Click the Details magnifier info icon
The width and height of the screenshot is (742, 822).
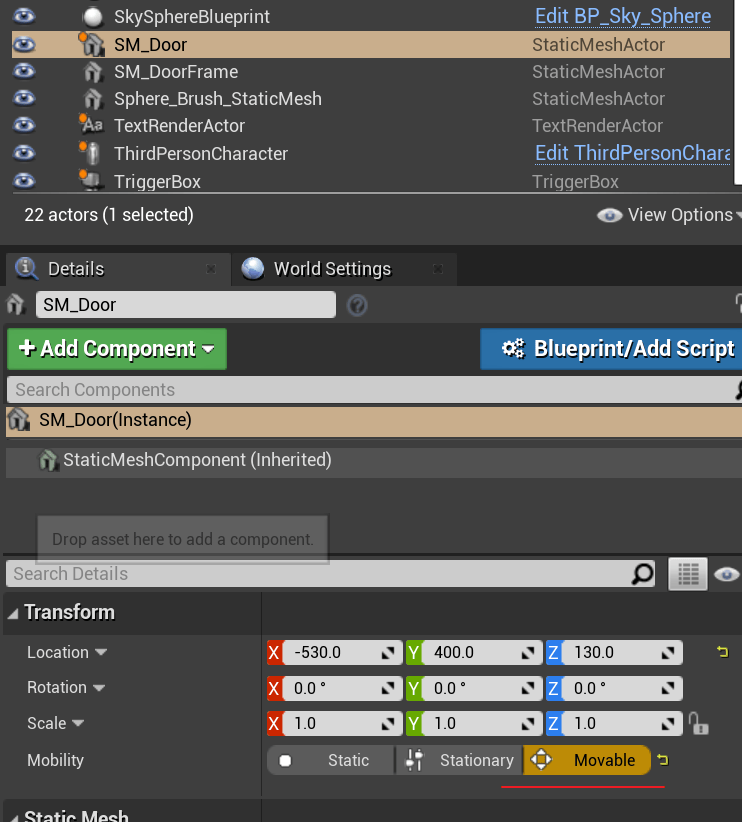26,268
